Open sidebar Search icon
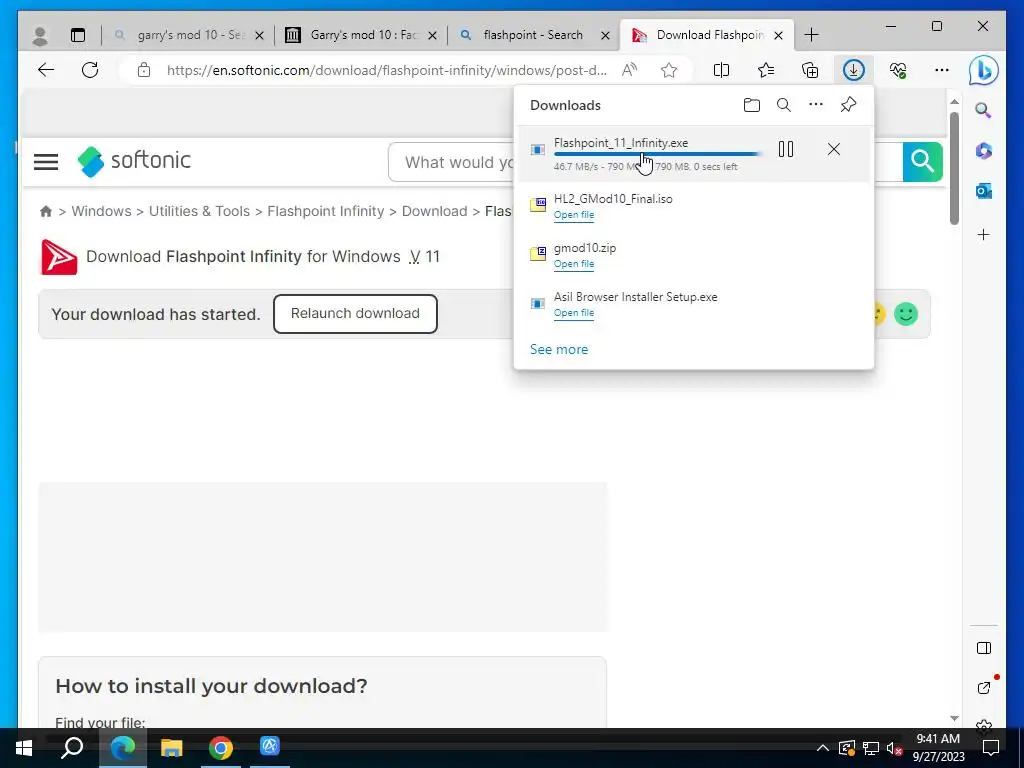 pyautogui.click(x=984, y=110)
